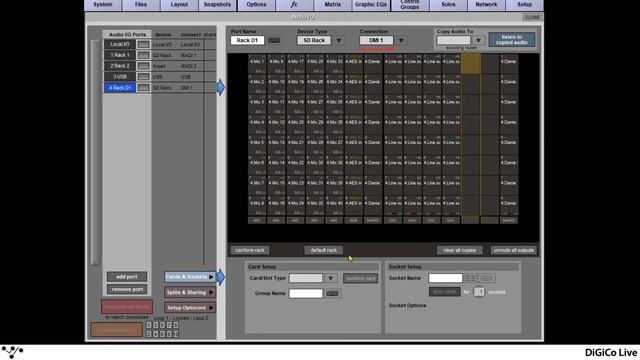Click the clear all copies button
640x360 pixels.
pos(460,250)
